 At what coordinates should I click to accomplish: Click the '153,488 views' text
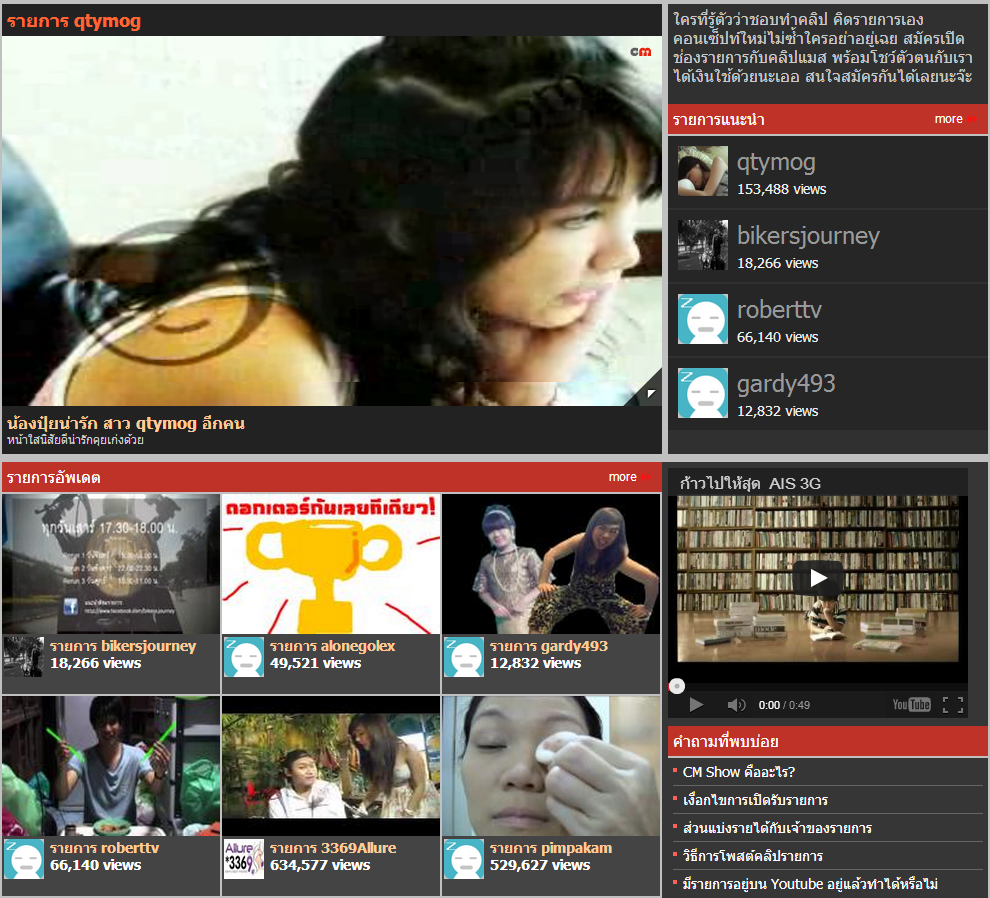tap(781, 189)
